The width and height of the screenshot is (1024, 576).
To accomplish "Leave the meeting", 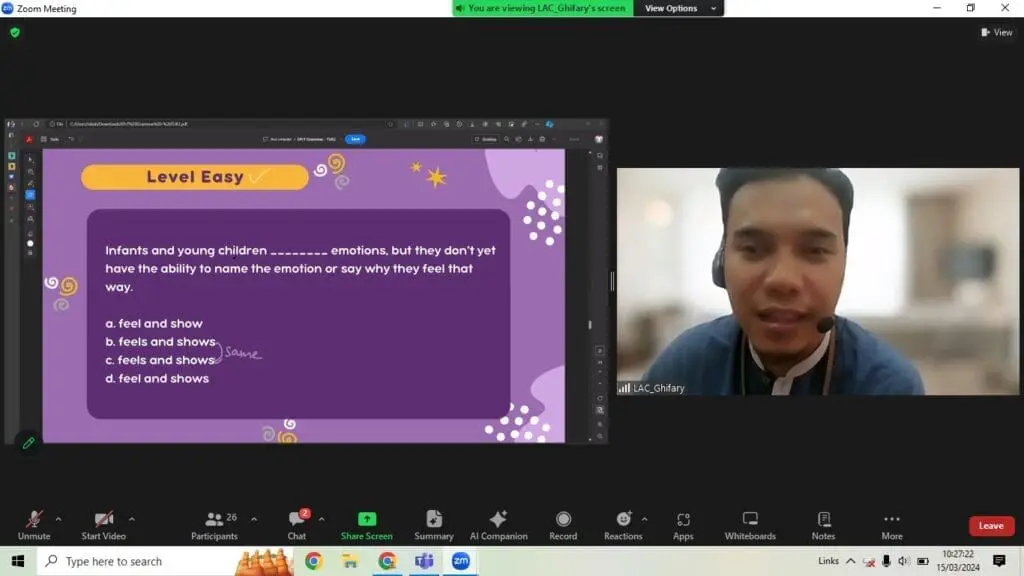I will (991, 526).
